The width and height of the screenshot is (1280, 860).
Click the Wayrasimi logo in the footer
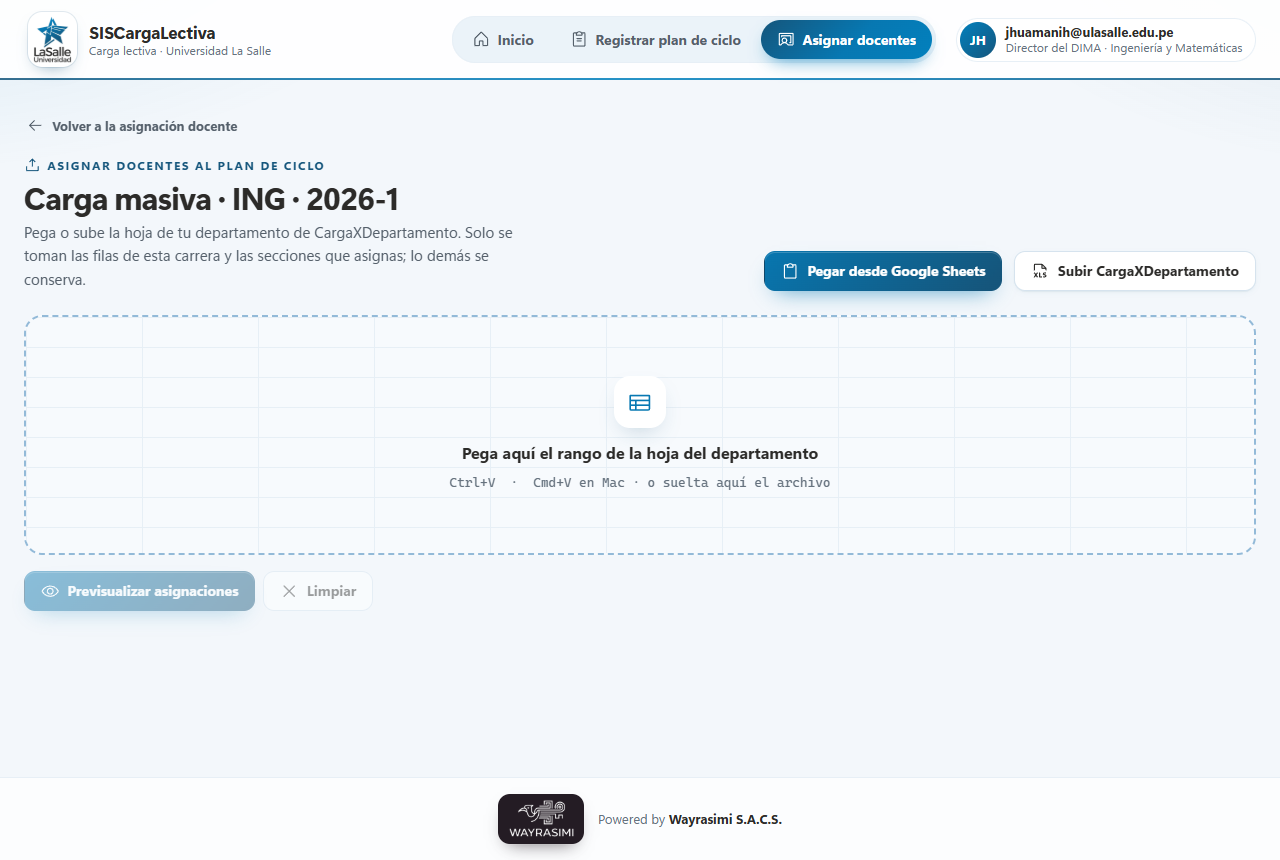point(541,819)
